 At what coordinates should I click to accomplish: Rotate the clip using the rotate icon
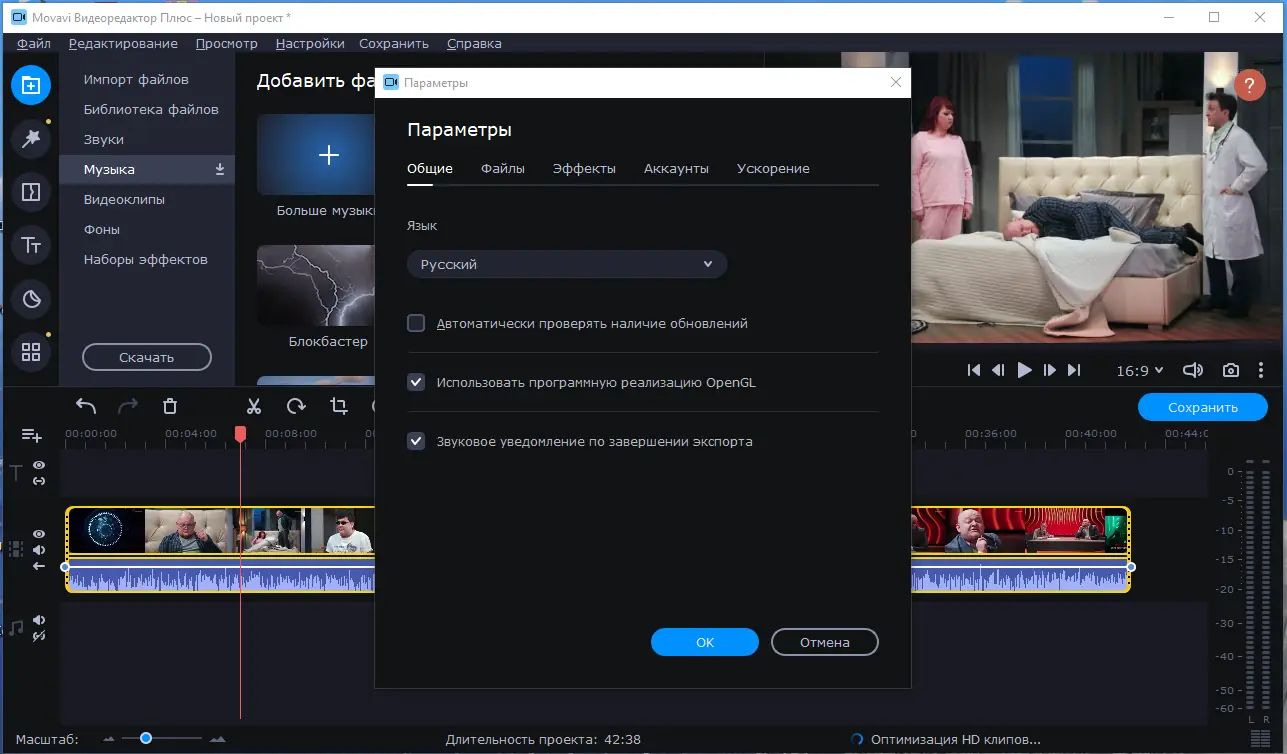(x=296, y=406)
